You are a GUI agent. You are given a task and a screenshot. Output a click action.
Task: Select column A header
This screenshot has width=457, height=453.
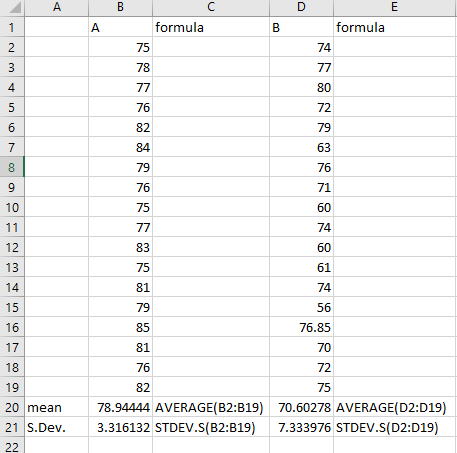[x=57, y=7]
